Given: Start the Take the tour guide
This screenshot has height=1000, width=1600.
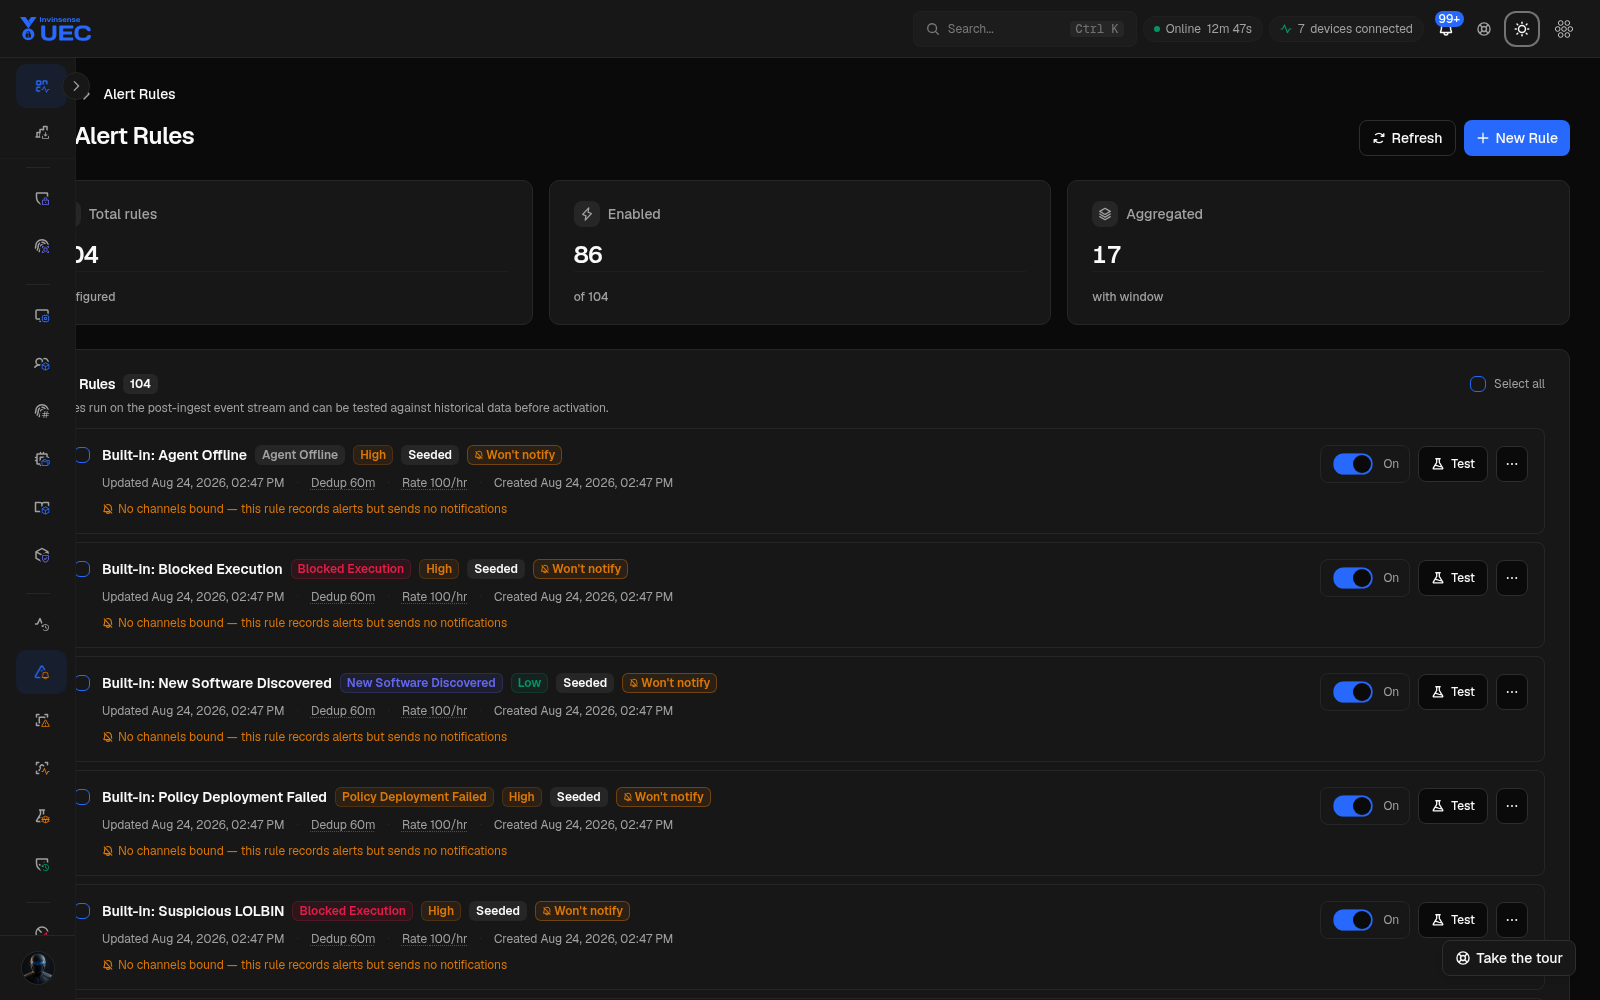Looking at the screenshot, I should tap(1509, 958).
